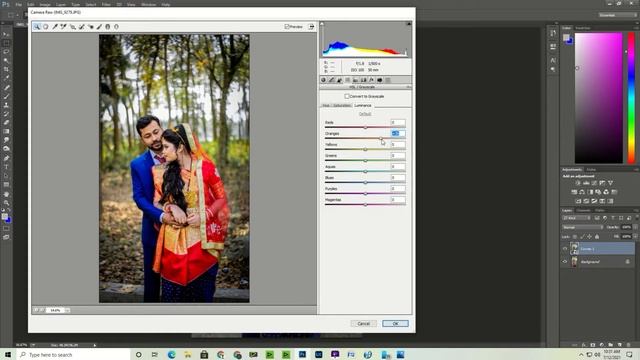Enable Convert to Grayscale checkbox
The width and height of the screenshot is (640, 360).
coord(347,96)
